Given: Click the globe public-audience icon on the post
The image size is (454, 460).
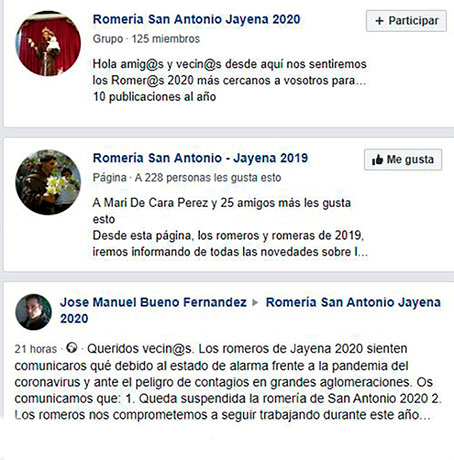Looking at the screenshot, I should point(72,348).
